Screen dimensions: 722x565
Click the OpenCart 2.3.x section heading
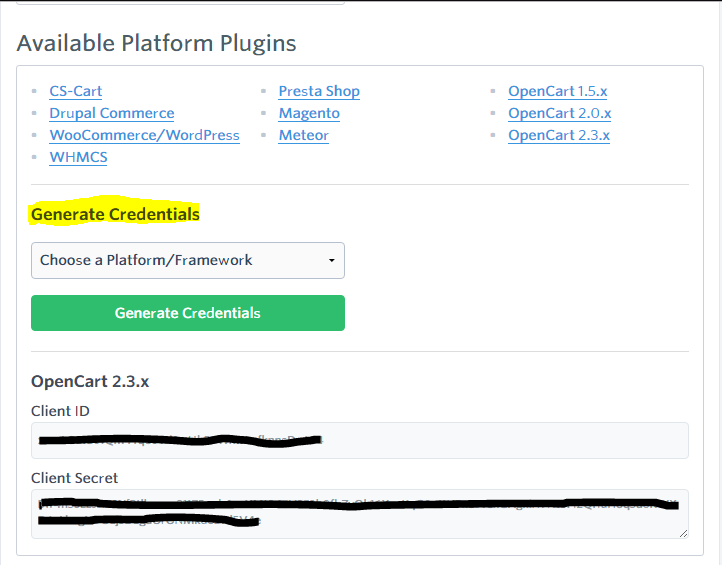point(90,382)
